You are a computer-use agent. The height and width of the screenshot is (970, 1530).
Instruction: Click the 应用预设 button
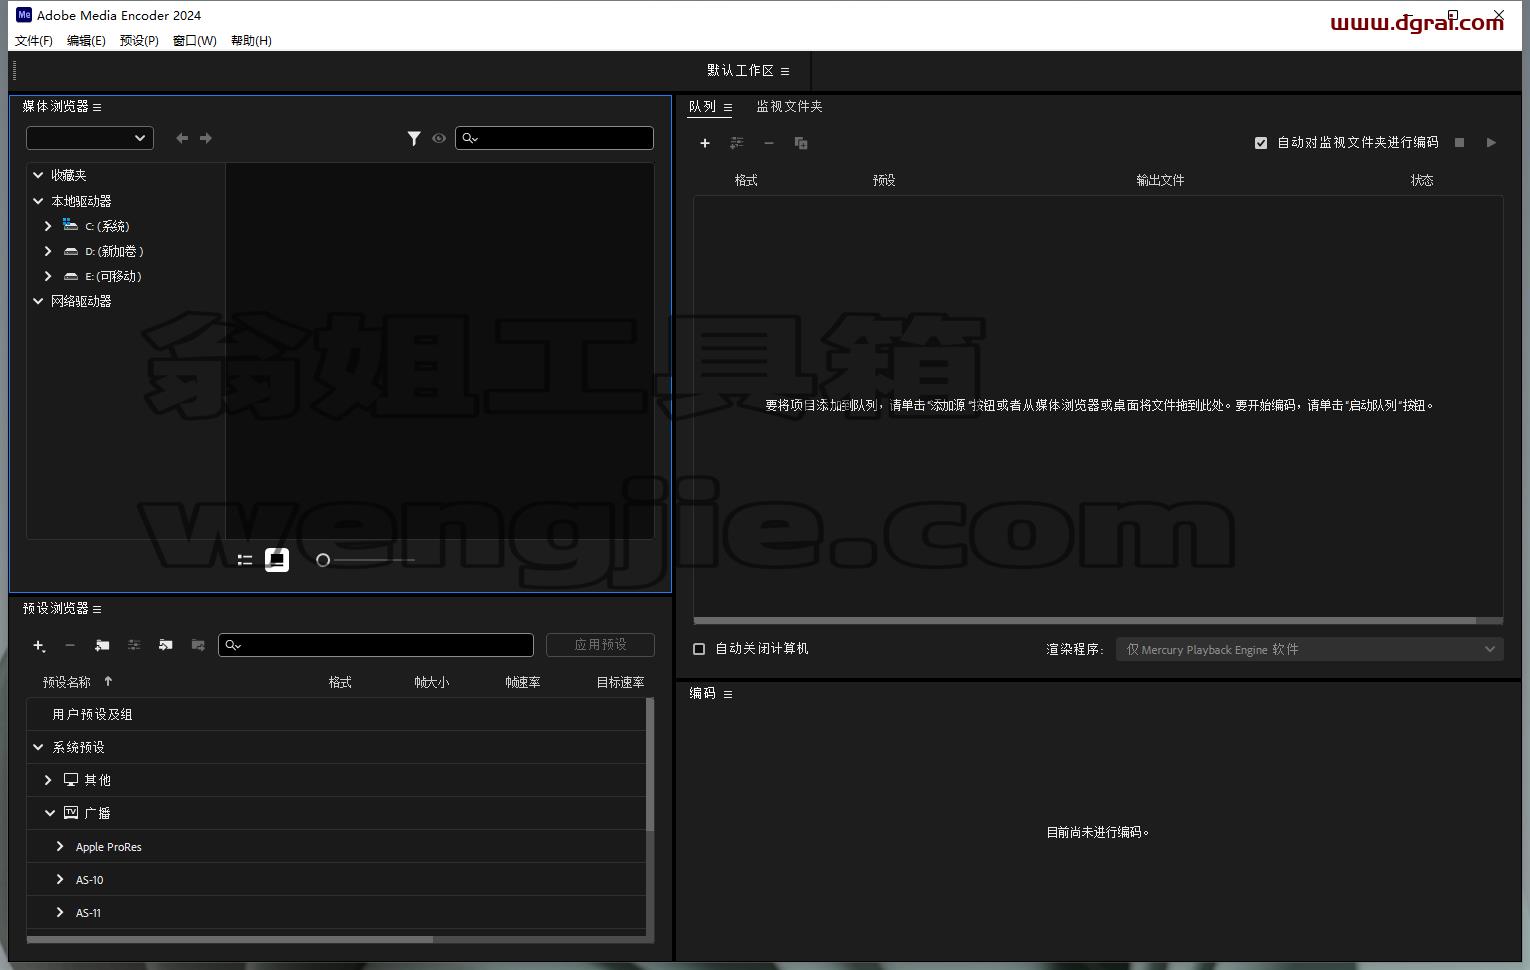tap(600, 645)
